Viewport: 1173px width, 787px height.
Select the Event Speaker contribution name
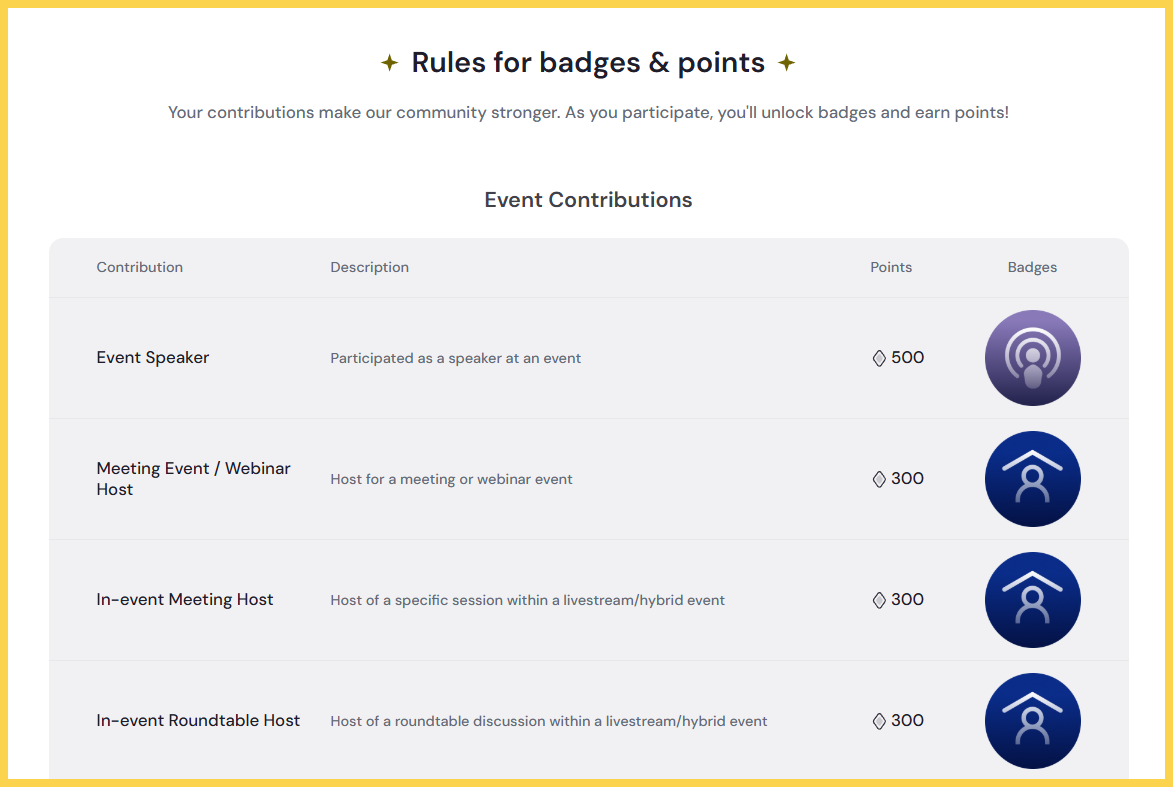pyautogui.click(x=153, y=358)
